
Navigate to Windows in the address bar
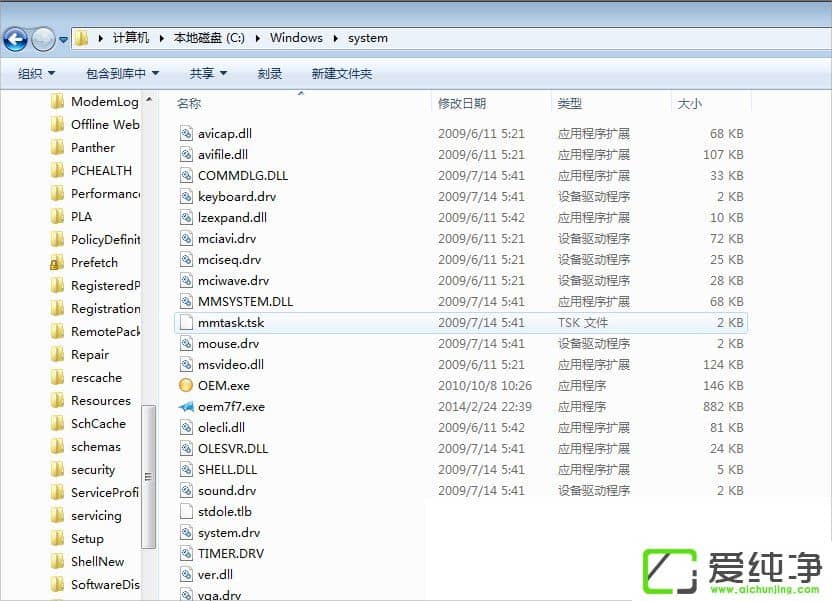pos(296,38)
